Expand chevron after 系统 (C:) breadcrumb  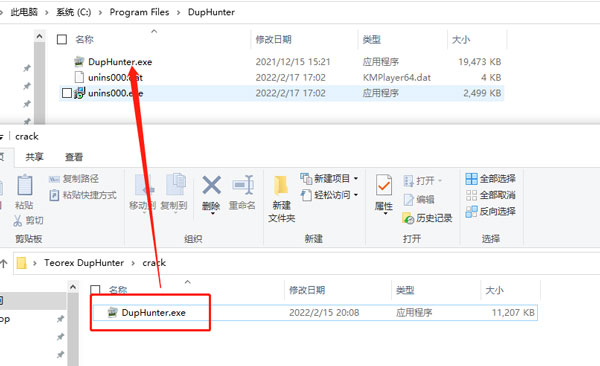(x=100, y=13)
